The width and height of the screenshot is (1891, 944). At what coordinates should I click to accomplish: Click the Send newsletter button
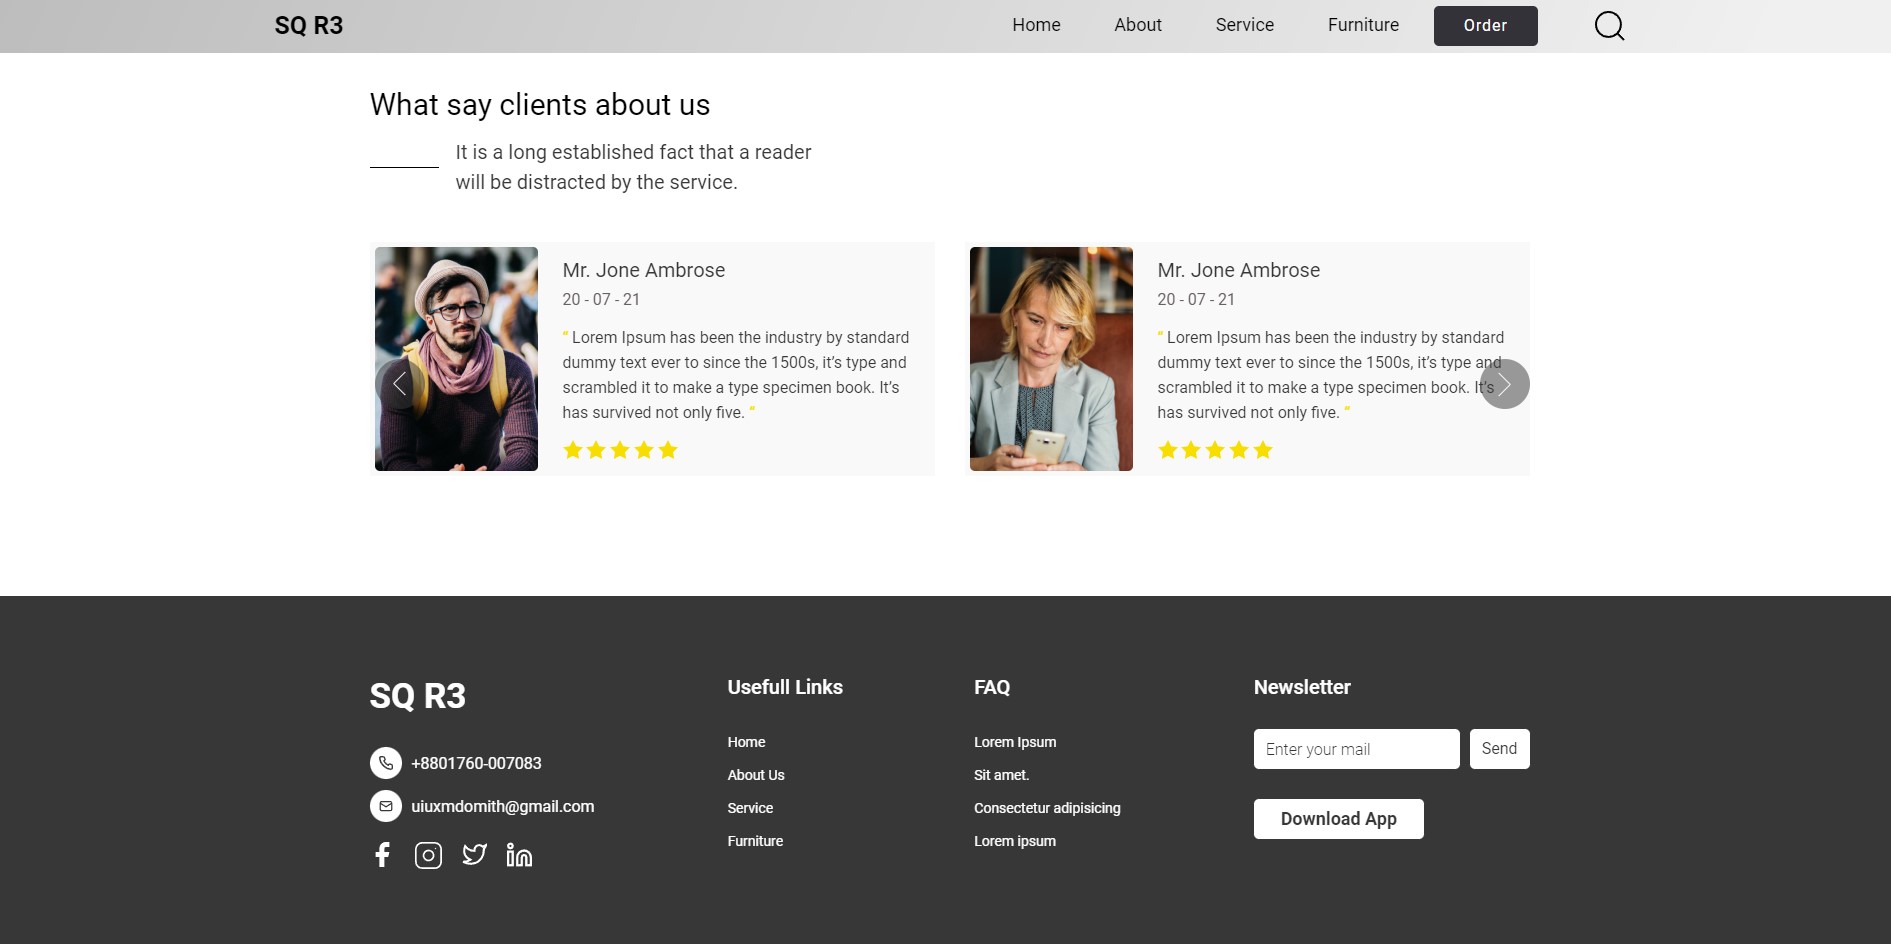(x=1500, y=749)
